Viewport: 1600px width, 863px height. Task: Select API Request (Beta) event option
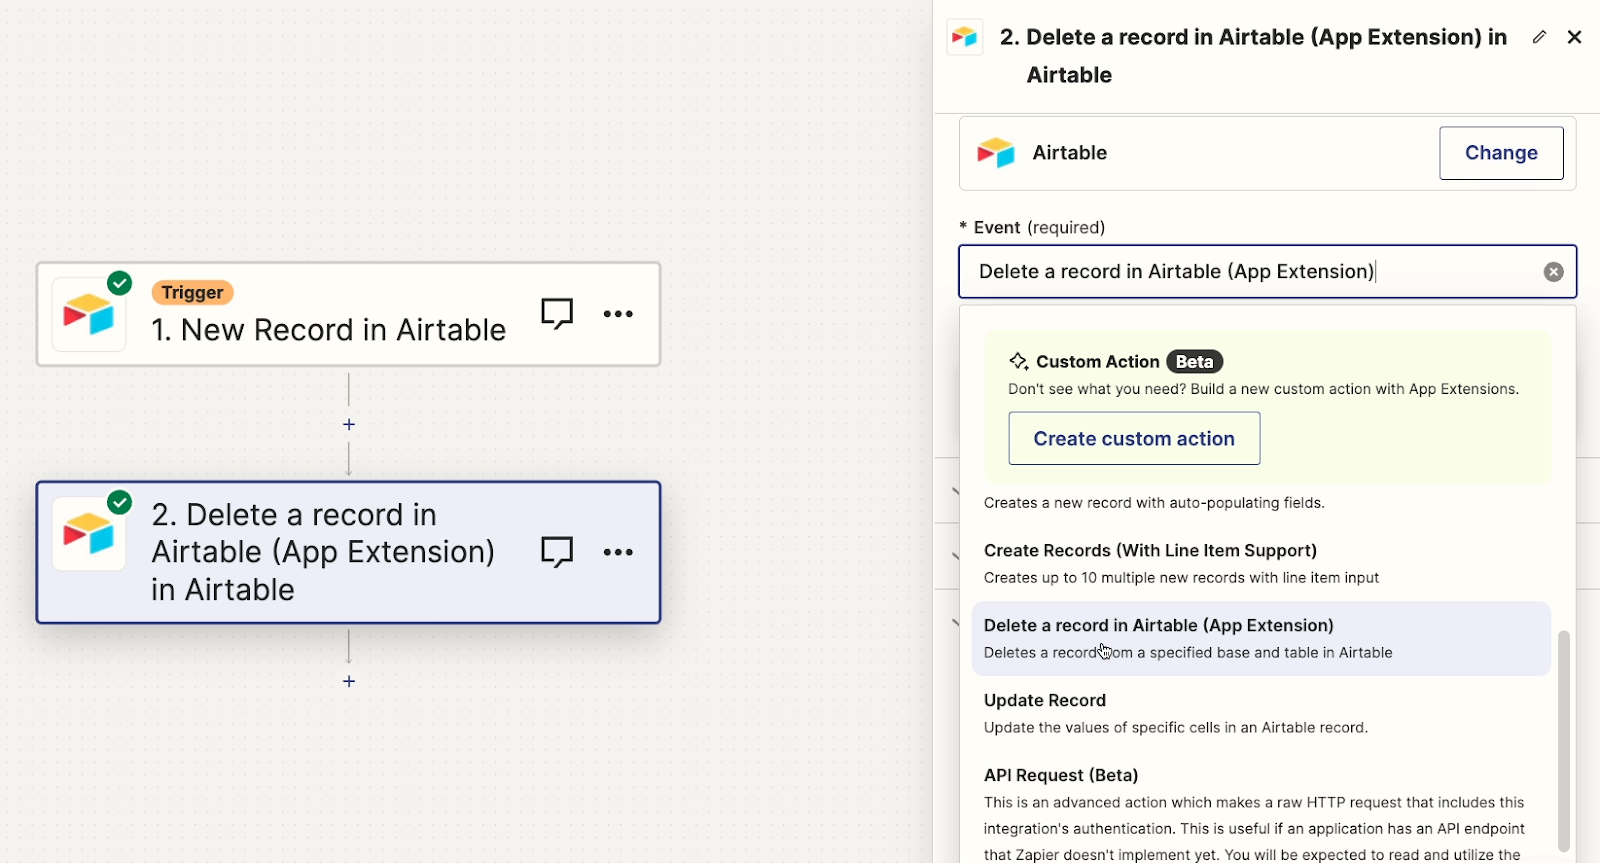pyautogui.click(x=1261, y=813)
